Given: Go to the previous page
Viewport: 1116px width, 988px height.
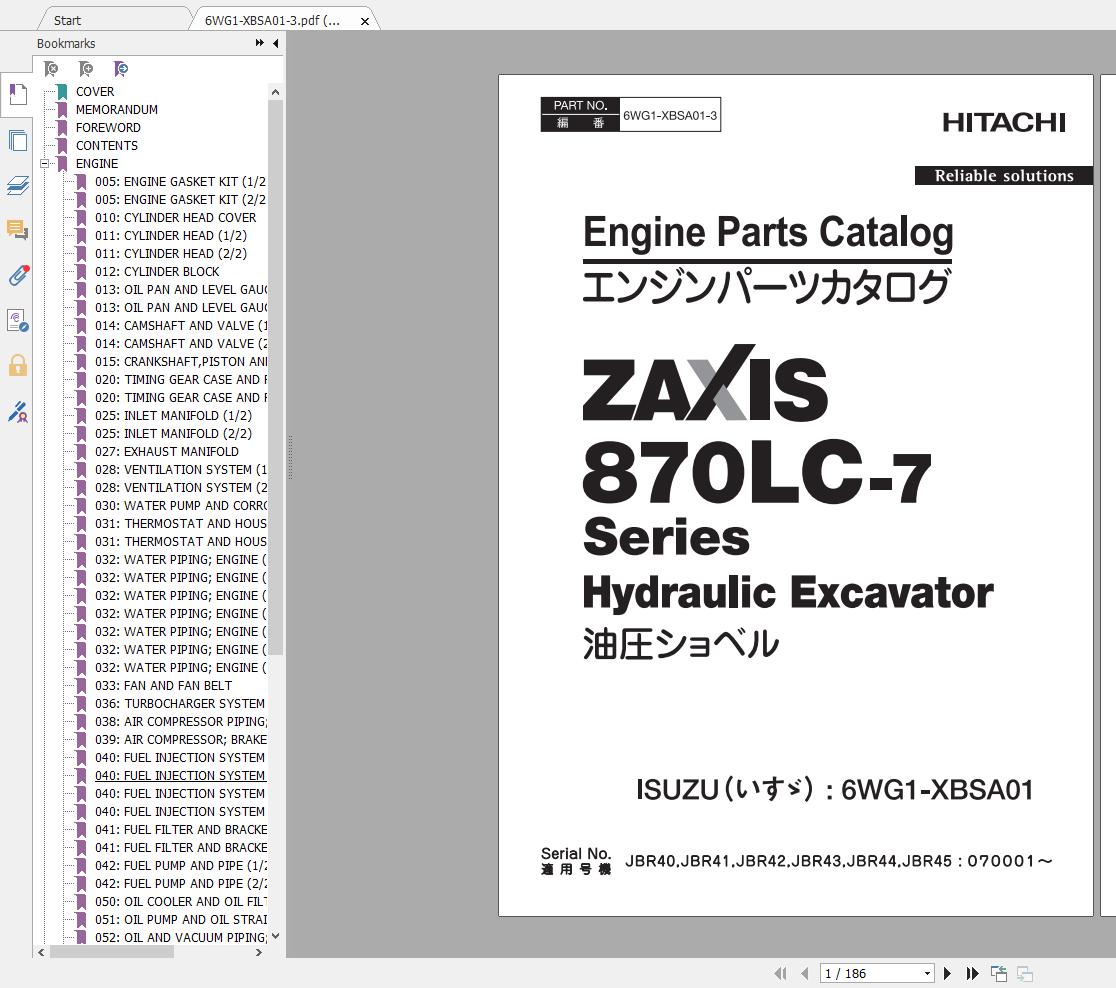Looking at the screenshot, I should (x=805, y=973).
